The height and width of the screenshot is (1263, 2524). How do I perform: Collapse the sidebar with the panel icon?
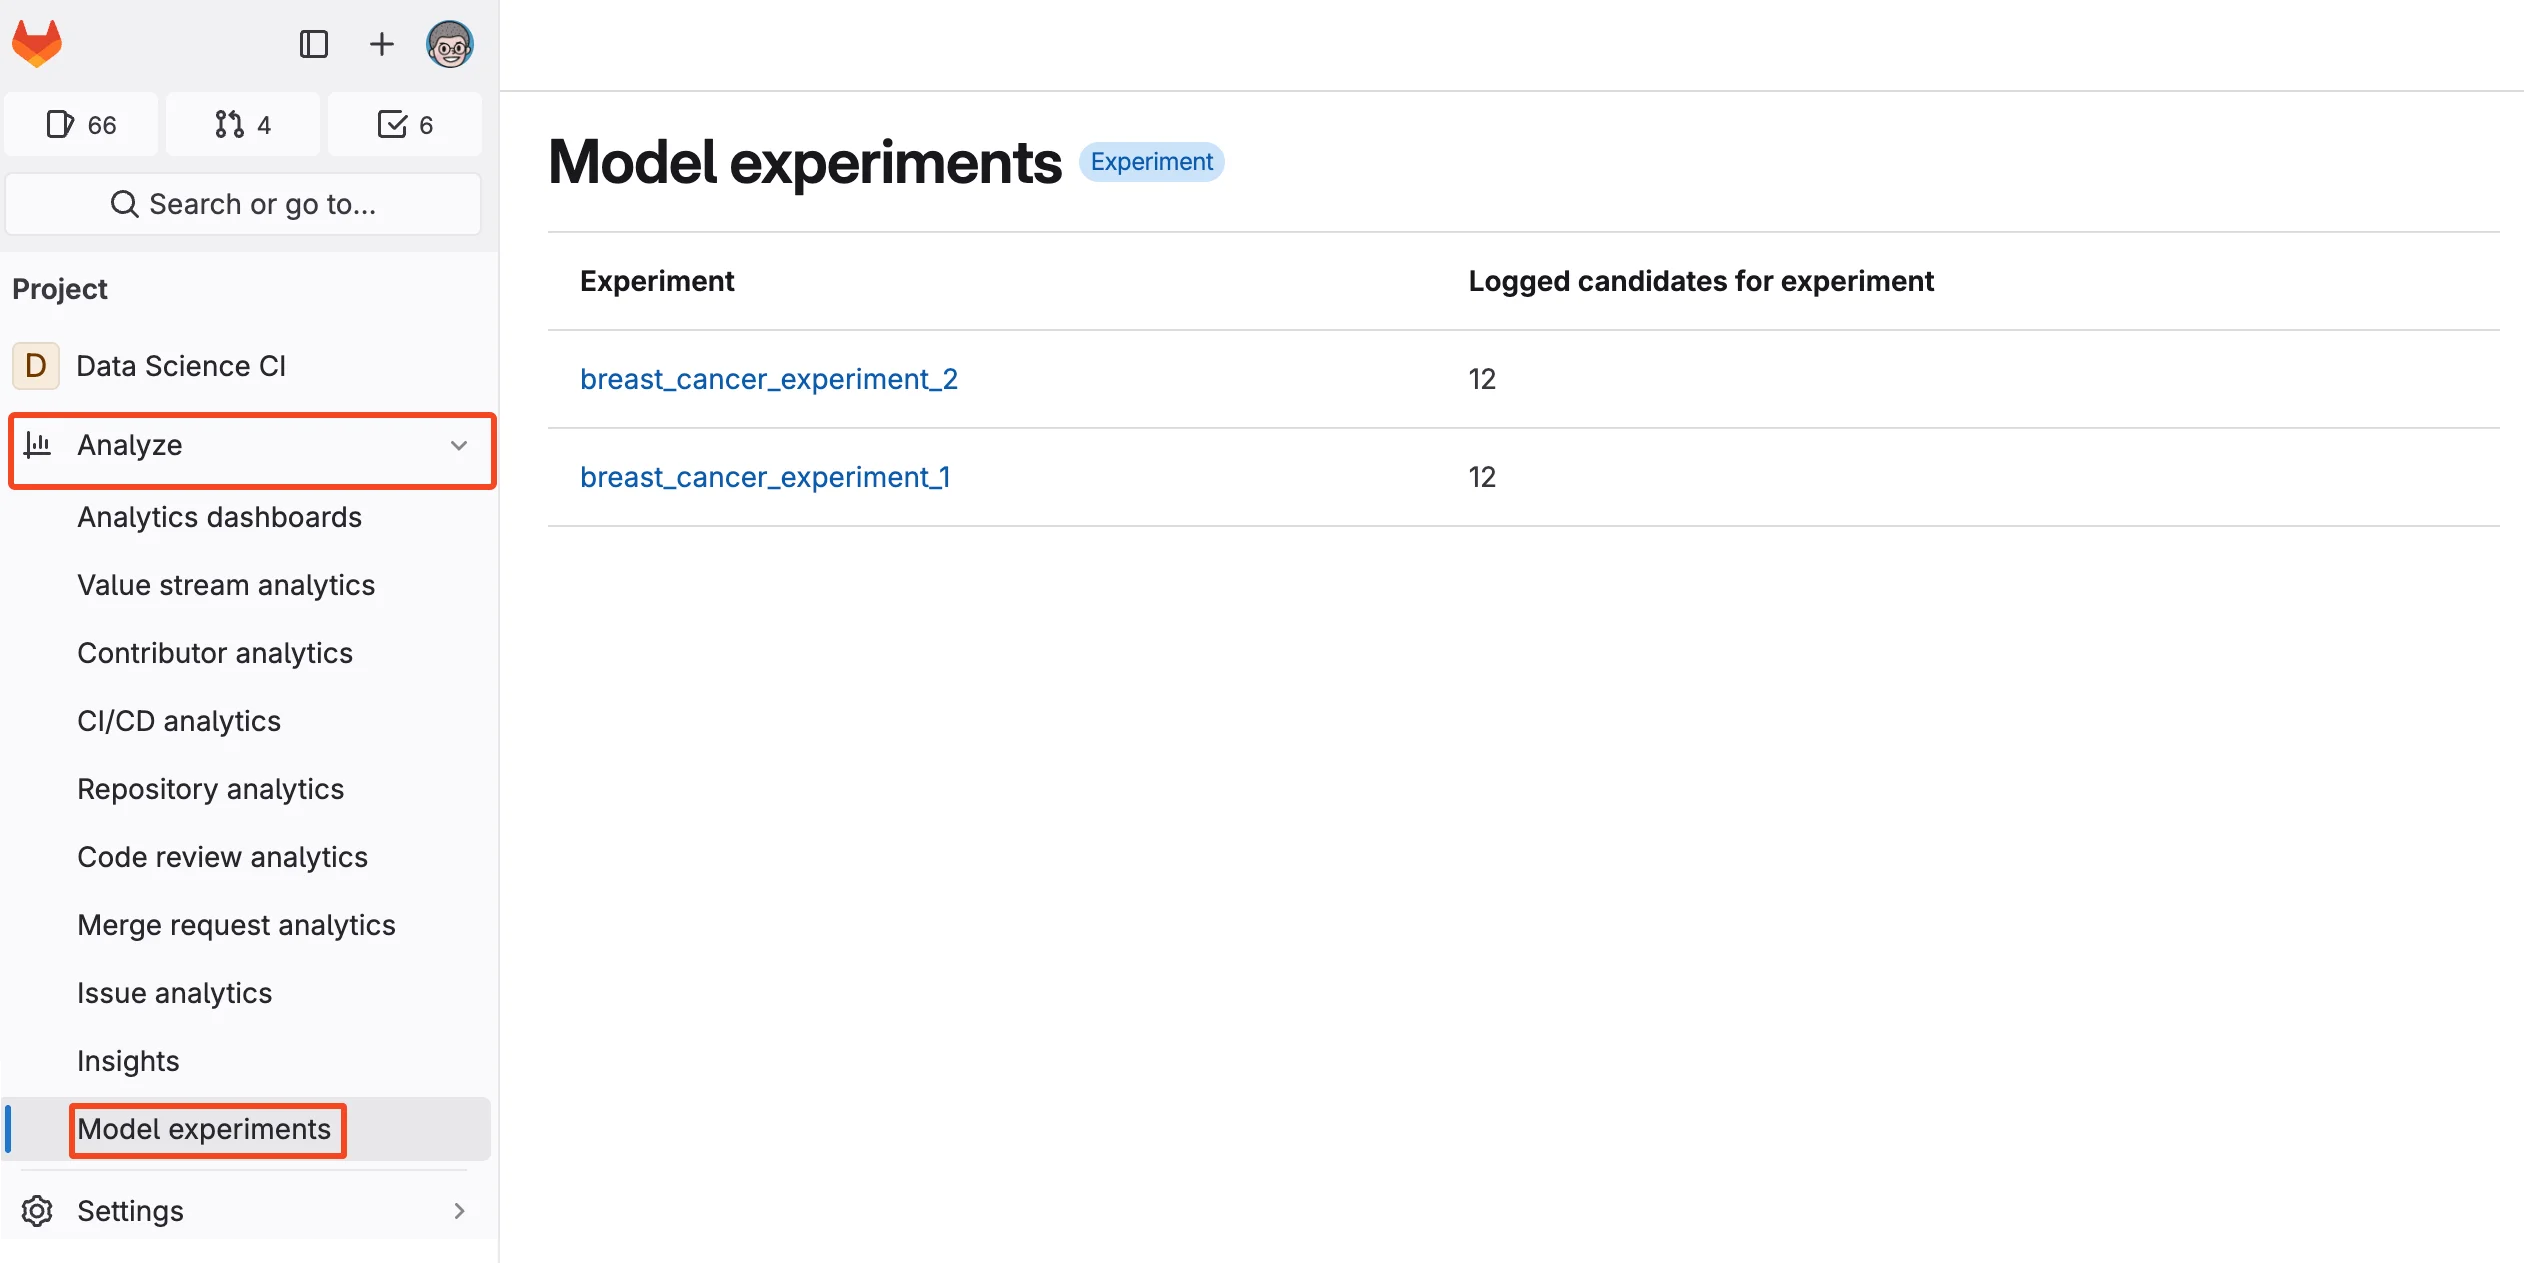point(314,44)
